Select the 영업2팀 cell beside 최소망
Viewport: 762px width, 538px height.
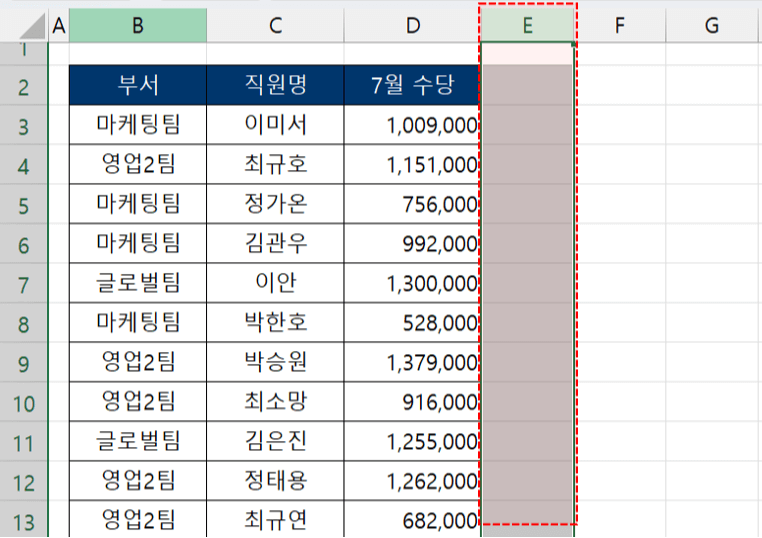(x=138, y=402)
